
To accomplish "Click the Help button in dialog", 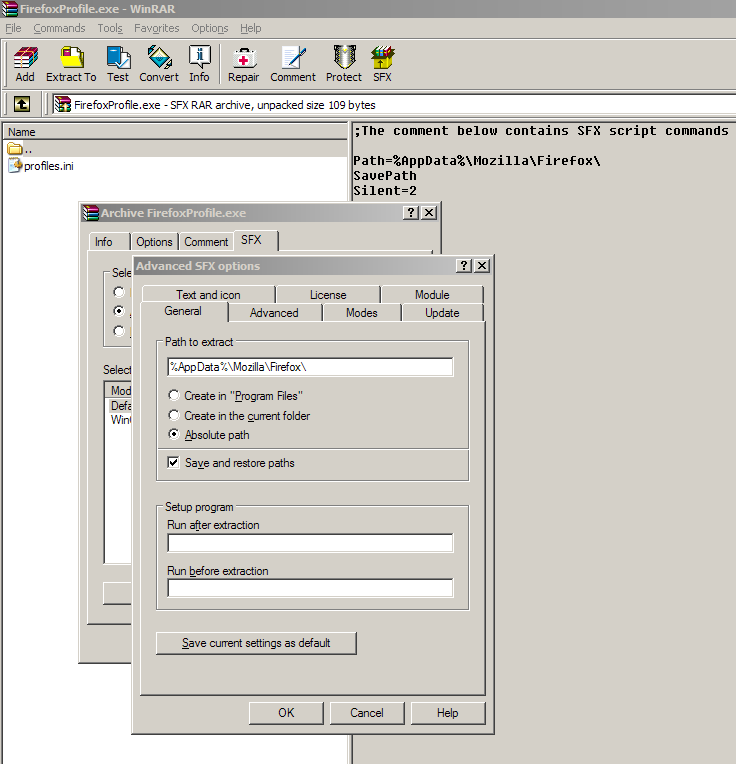I will (448, 713).
